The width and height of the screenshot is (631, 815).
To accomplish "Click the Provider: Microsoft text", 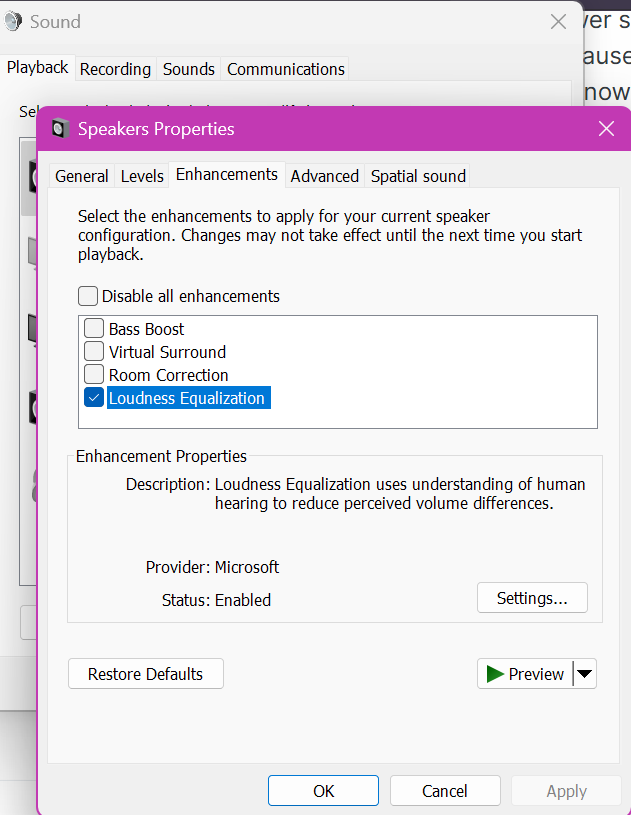I will (213, 567).
